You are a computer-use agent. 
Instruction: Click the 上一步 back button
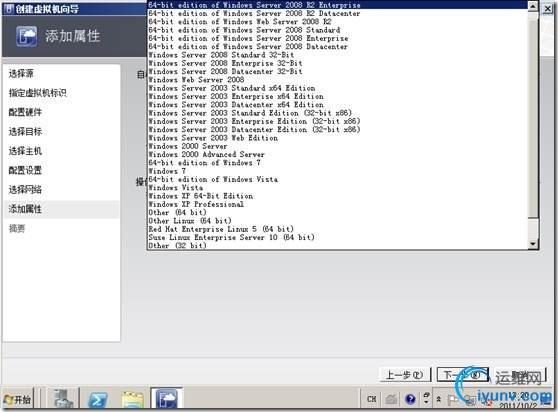click(405, 375)
